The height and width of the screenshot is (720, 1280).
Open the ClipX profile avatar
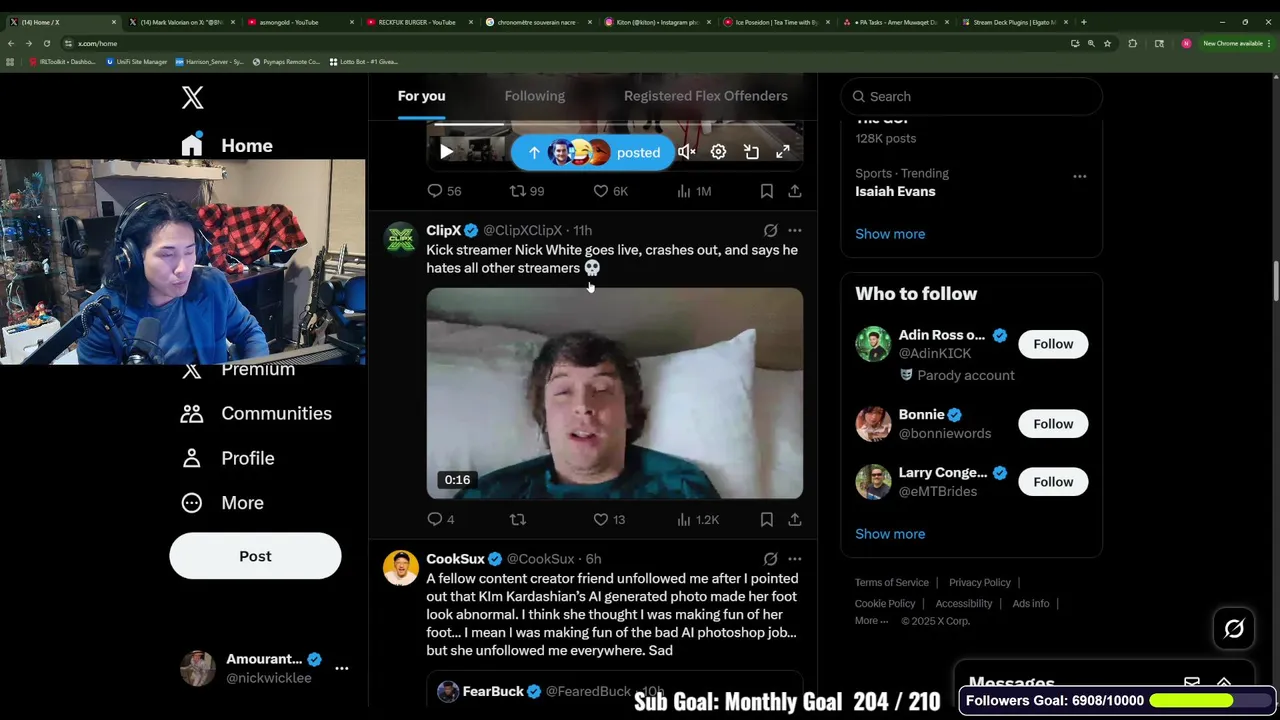tap(401, 240)
